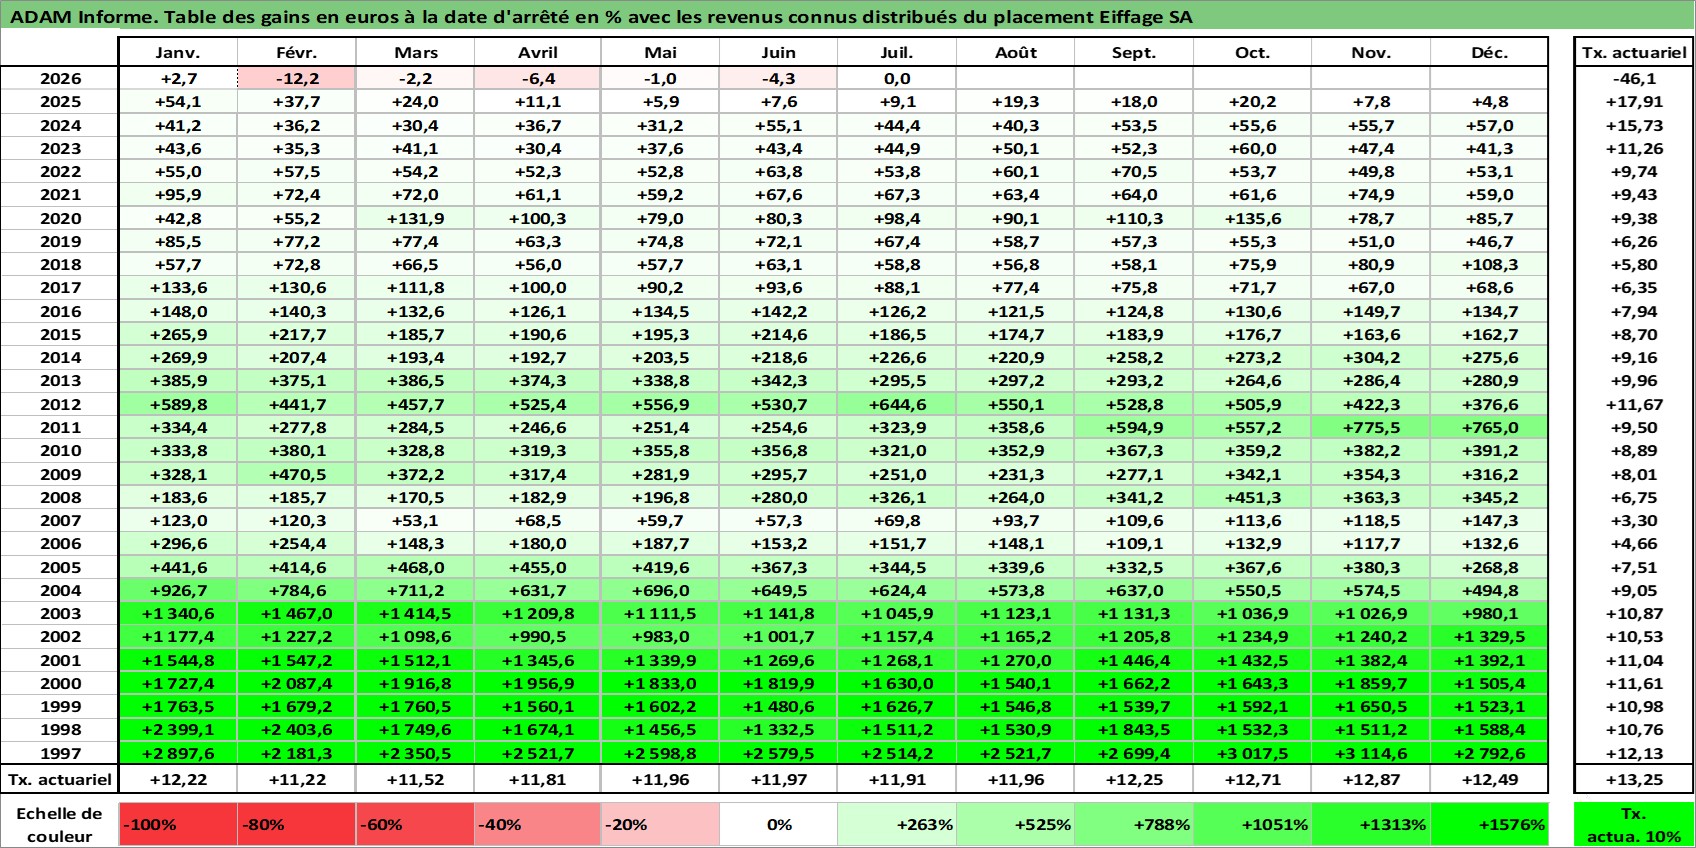1696x848 pixels.
Task: Click the 2020 year row label
Action: [60, 218]
